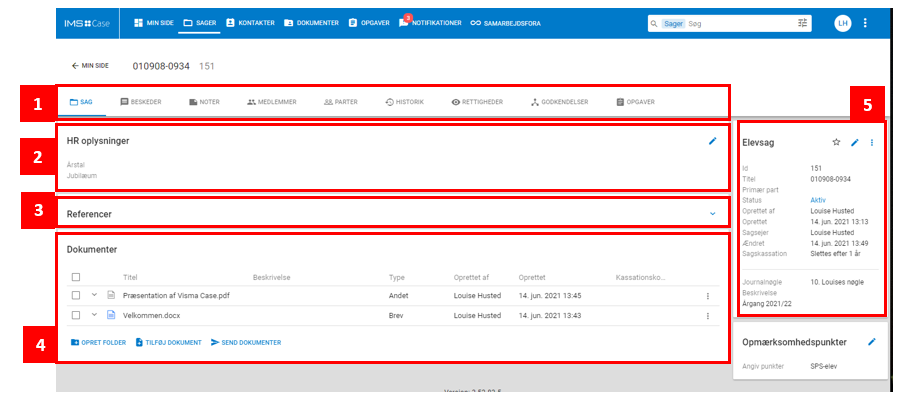Sort by the Type column header
This screenshot has height=400, width=909.
tap(397, 278)
